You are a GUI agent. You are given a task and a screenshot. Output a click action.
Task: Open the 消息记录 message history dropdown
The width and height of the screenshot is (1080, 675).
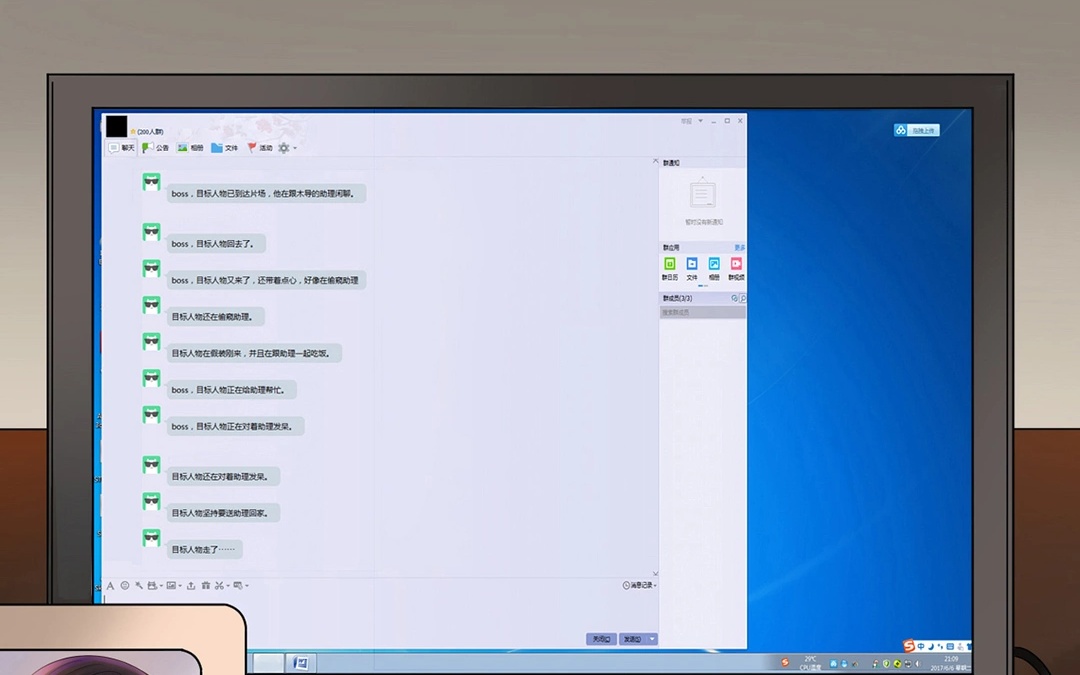pyautogui.click(x=640, y=585)
